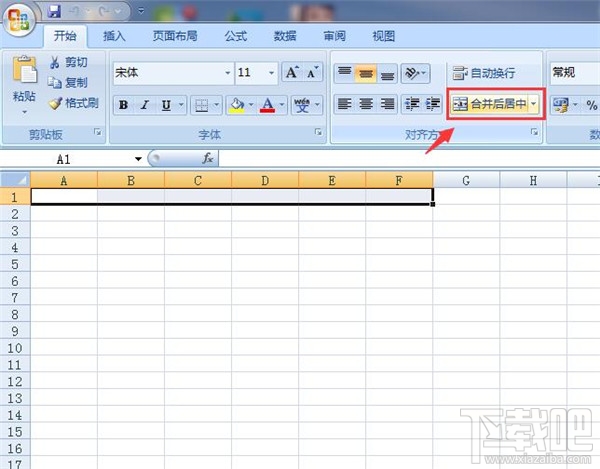Switch to 插入 tab

pyautogui.click(x=114, y=36)
